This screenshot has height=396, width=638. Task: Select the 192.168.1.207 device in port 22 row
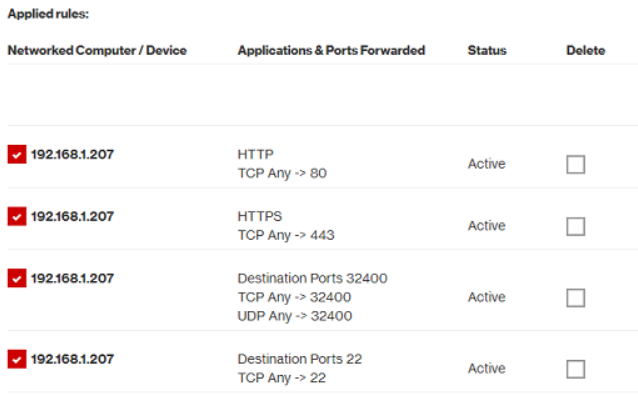pos(72,359)
